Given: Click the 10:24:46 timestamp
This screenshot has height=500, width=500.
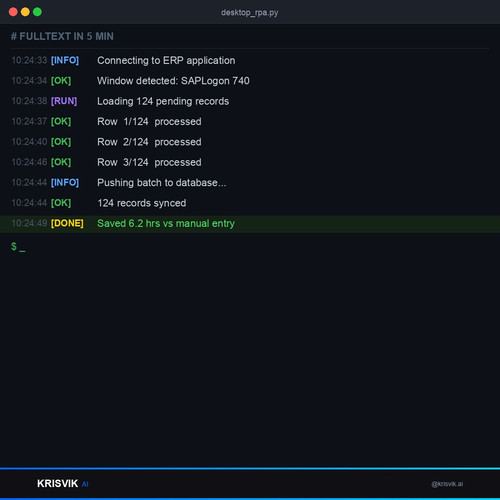Looking at the screenshot, I should tap(29, 162).
